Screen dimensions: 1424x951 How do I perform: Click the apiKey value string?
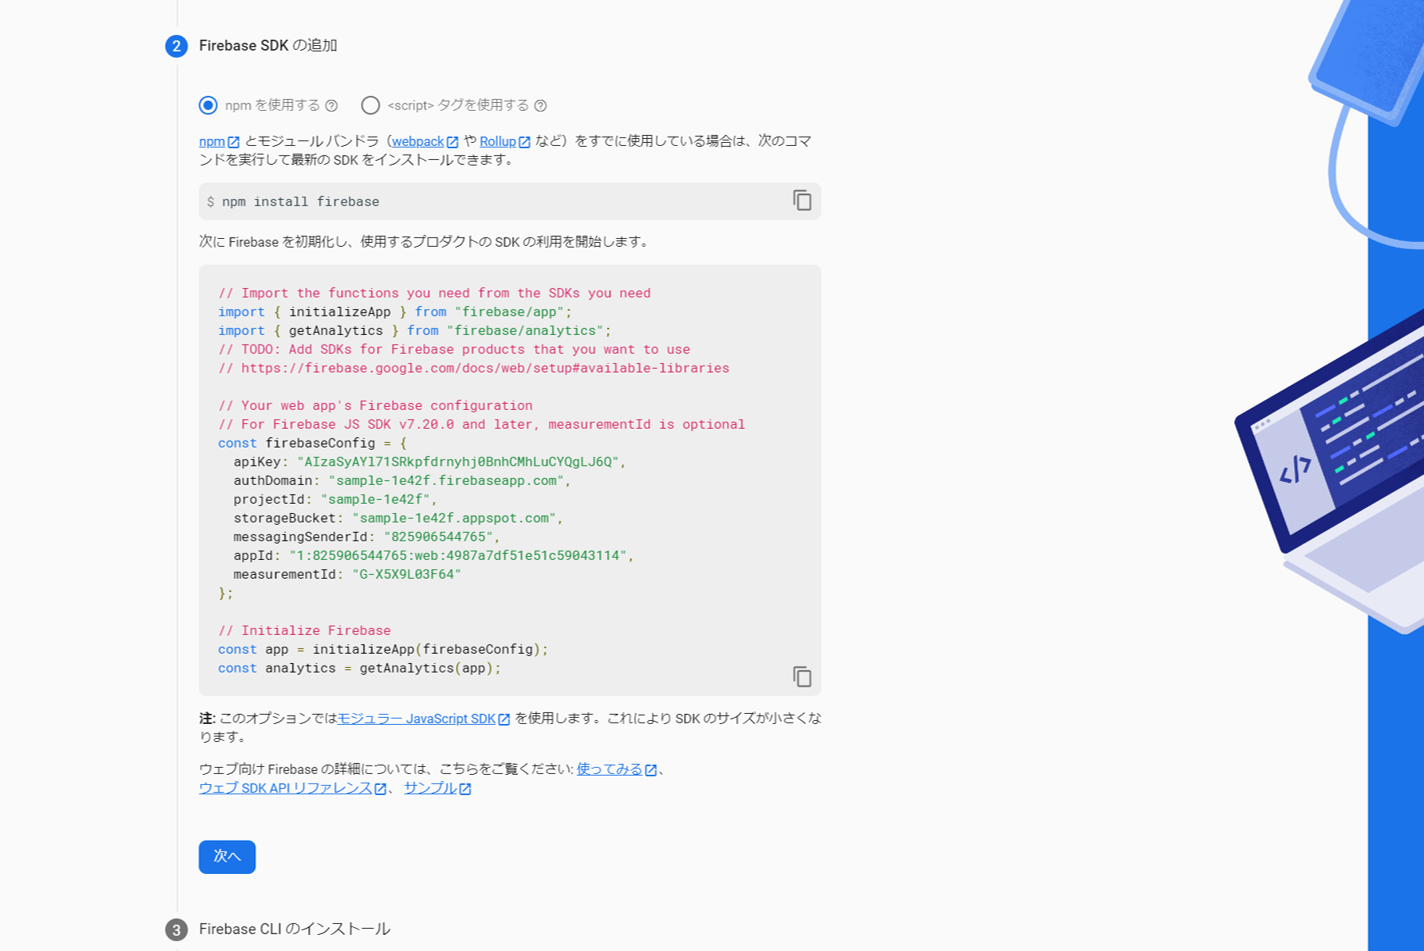tap(460, 462)
